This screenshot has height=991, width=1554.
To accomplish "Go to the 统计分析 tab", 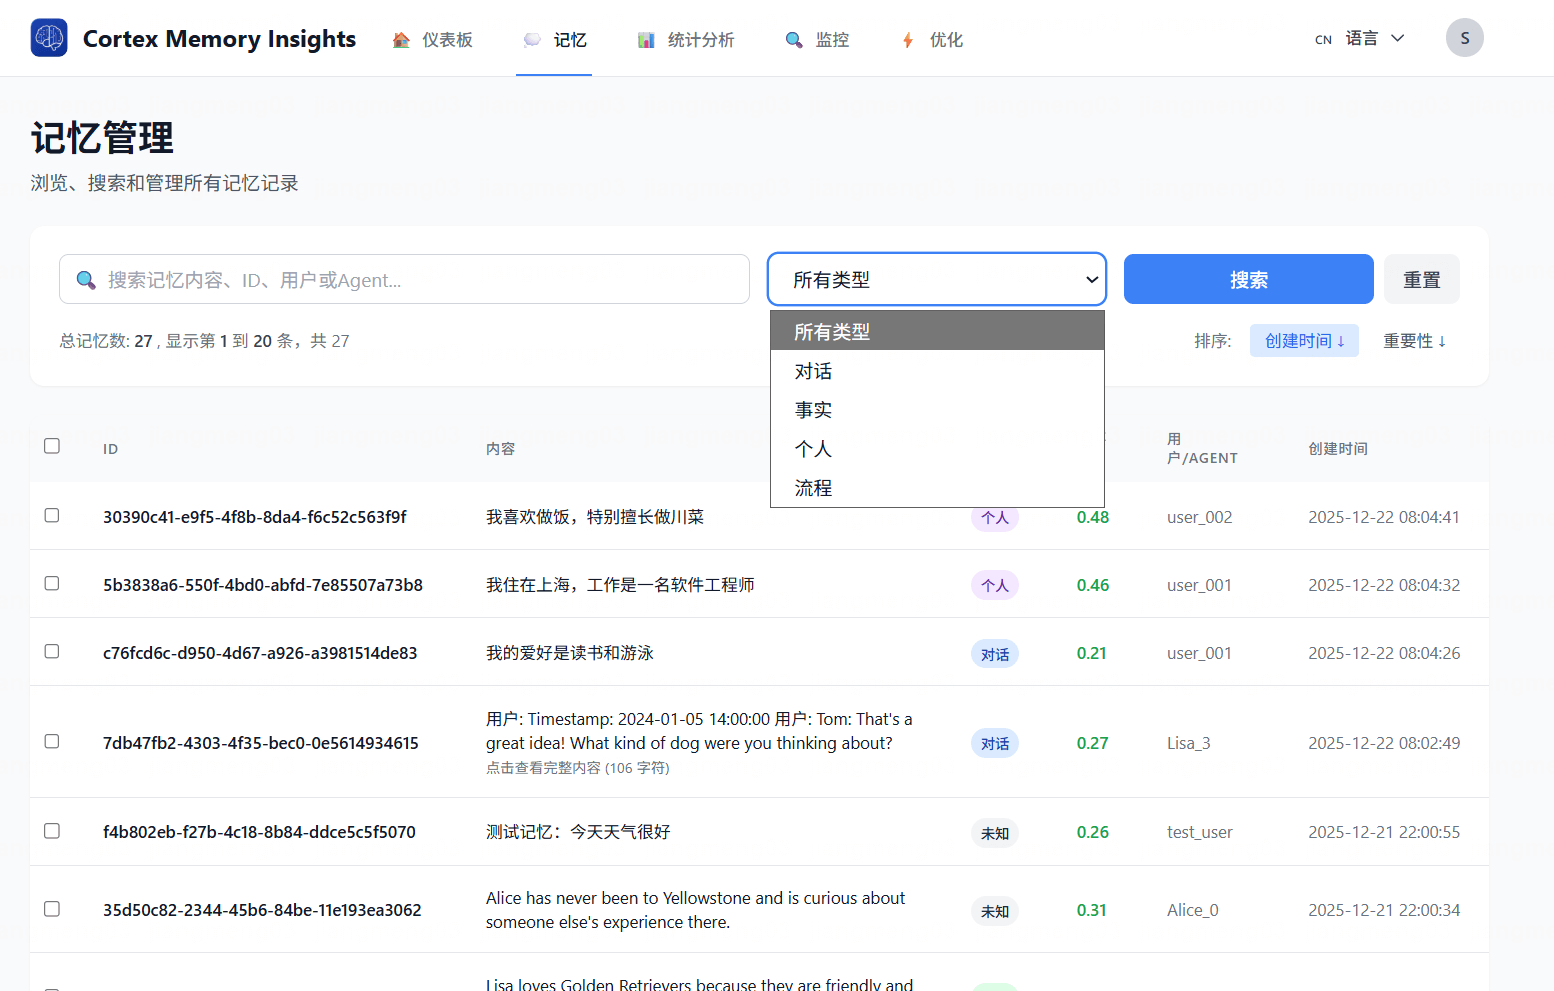I will (x=687, y=40).
